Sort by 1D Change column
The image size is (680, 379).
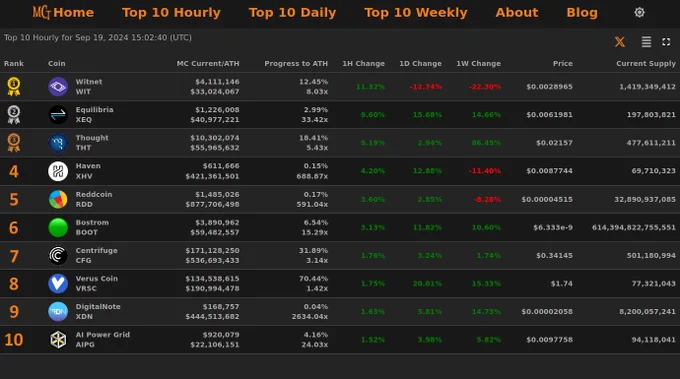(420, 63)
